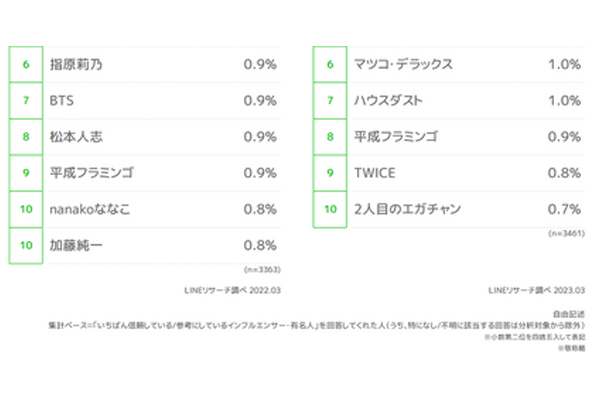Click the (n=3461) sample size note
Screen dimensions: 600x400
click(x=567, y=233)
